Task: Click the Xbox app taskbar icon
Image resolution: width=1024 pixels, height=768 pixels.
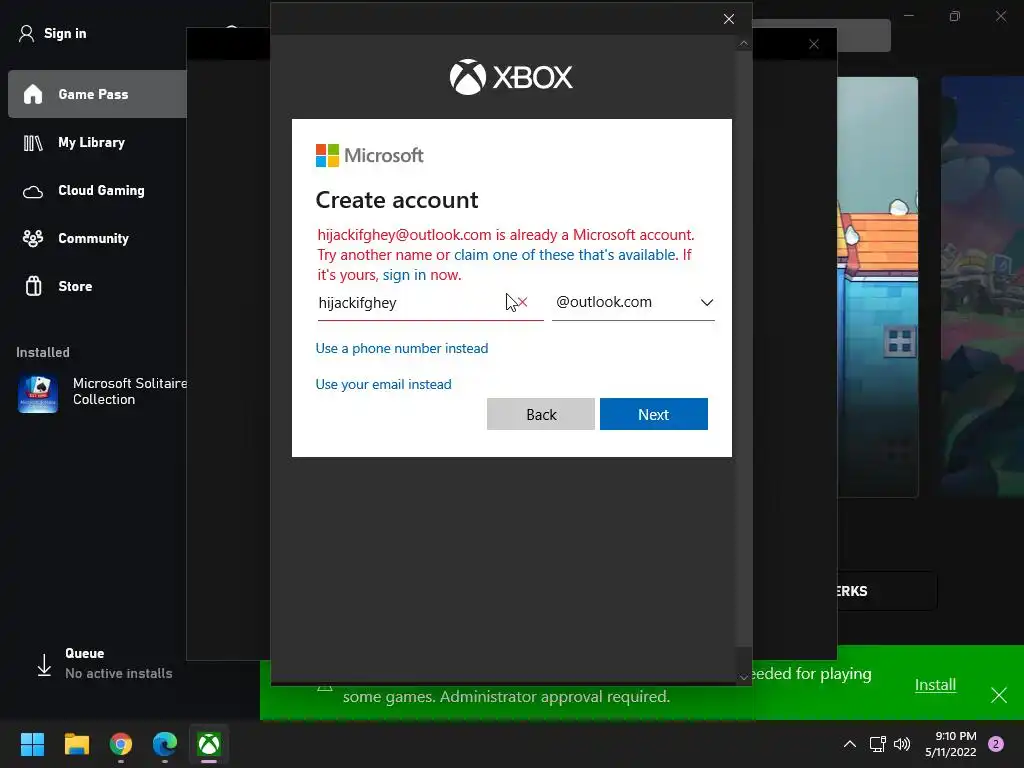Action: pyautogui.click(x=209, y=744)
